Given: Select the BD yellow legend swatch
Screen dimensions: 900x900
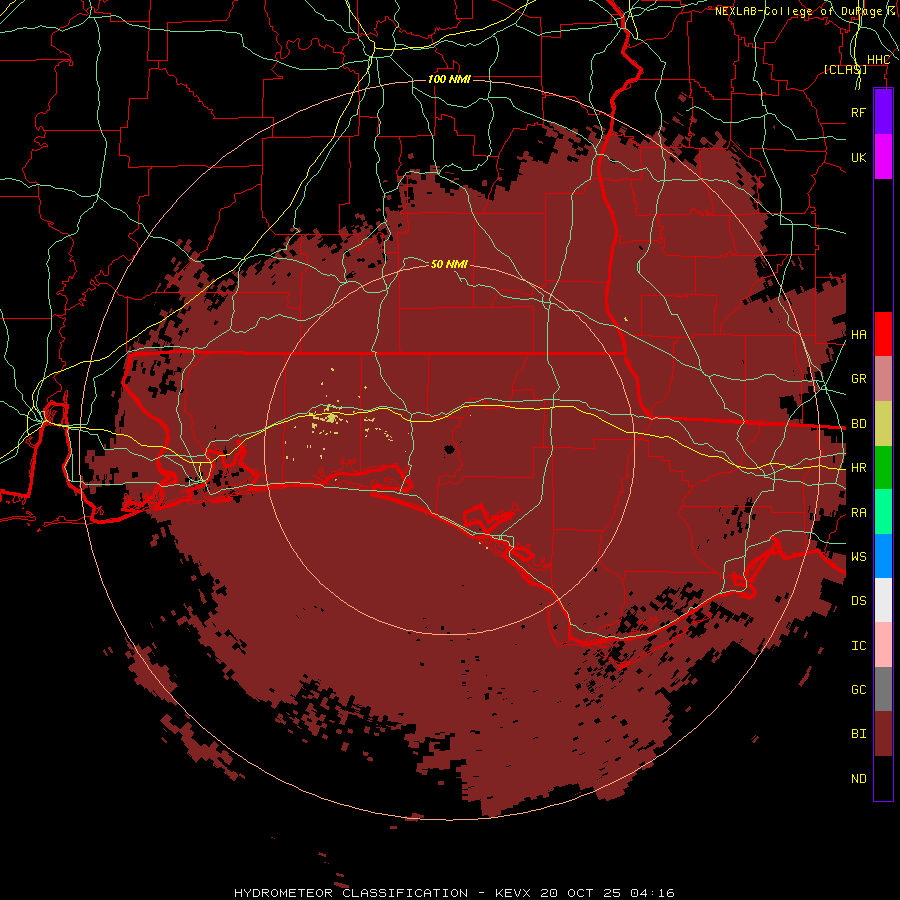Looking at the screenshot, I should pyautogui.click(x=883, y=424).
